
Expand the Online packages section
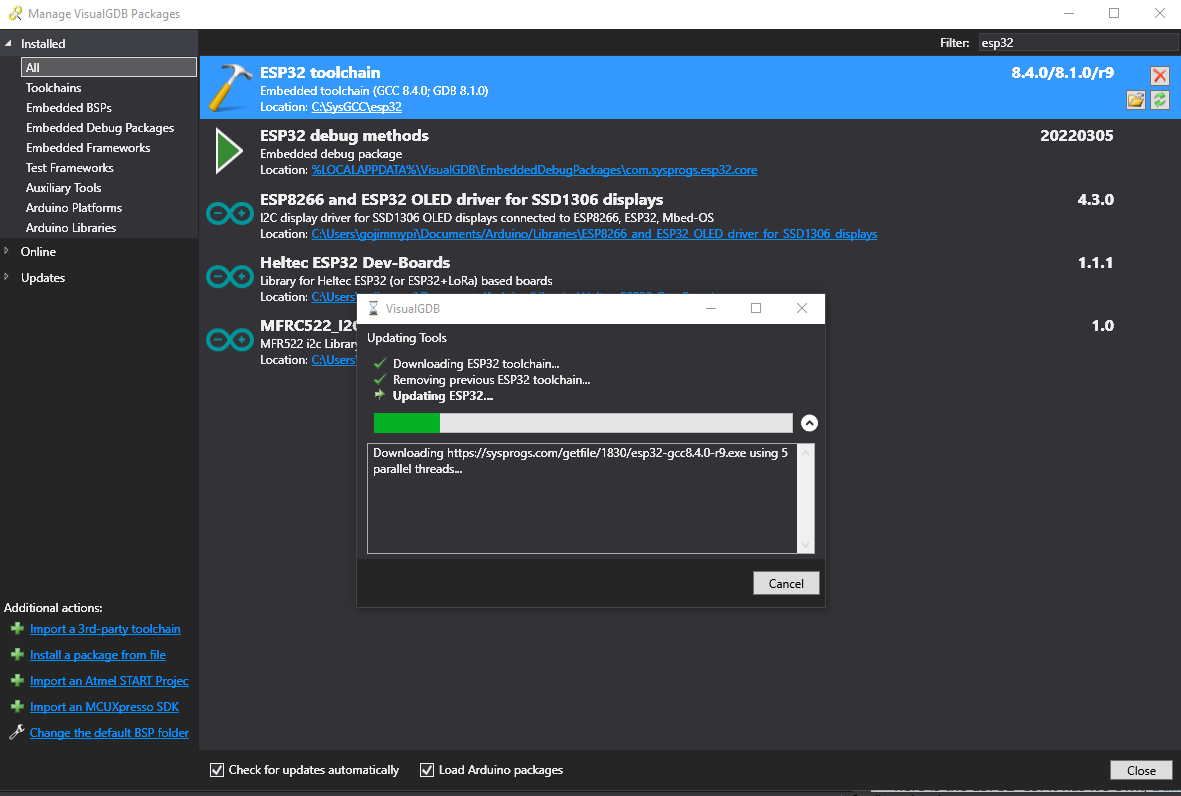(x=8, y=251)
